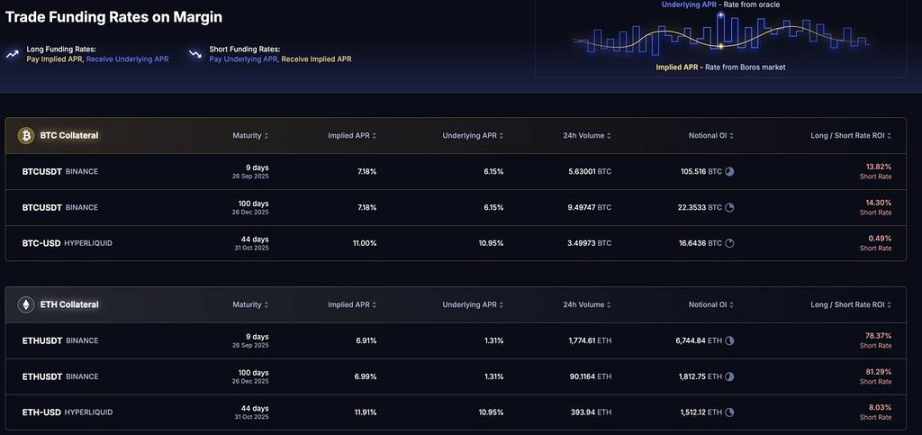Click the Short Funding Rates downtrend icon
The image size is (922, 435).
click(194, 54)
